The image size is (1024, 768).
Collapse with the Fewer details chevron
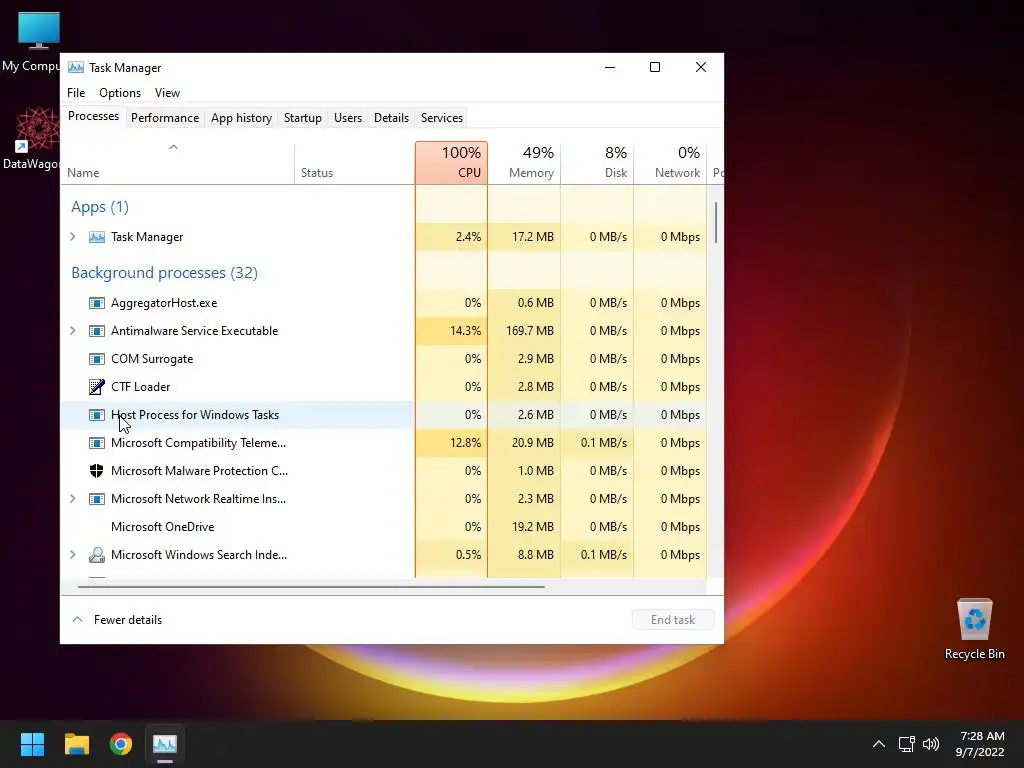pyautogui.click(x=77, y=620)
